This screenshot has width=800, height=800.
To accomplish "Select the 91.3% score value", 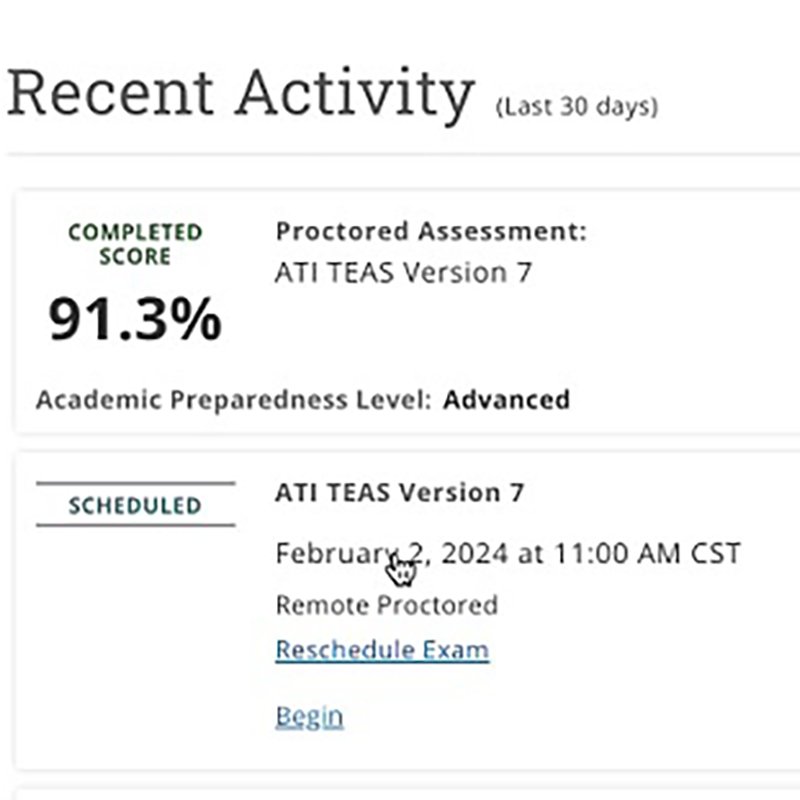I will tap(135, 319).
